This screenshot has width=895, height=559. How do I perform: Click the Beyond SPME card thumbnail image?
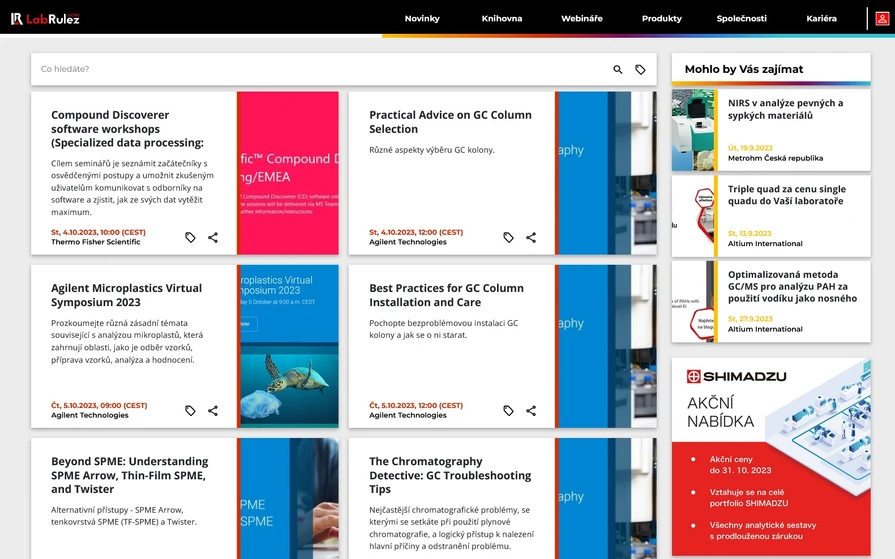(288, 498)
